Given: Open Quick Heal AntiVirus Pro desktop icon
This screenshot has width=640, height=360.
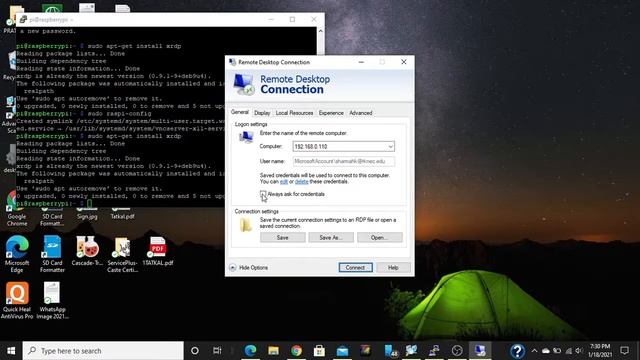Looking at the screenshot, I should [x=17, y=300].
